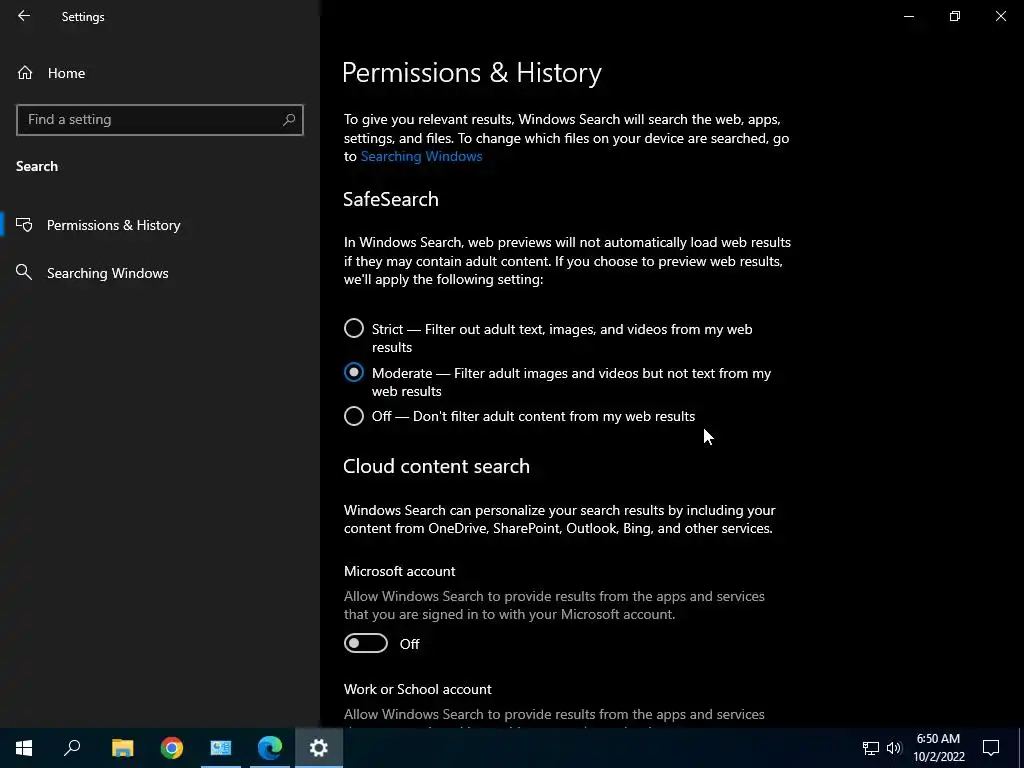Image resolution: width=1024 pixels, height=768 pixels.
Task: Click the Searching Windows magnifier icon
Action: [x=24, y=272]
